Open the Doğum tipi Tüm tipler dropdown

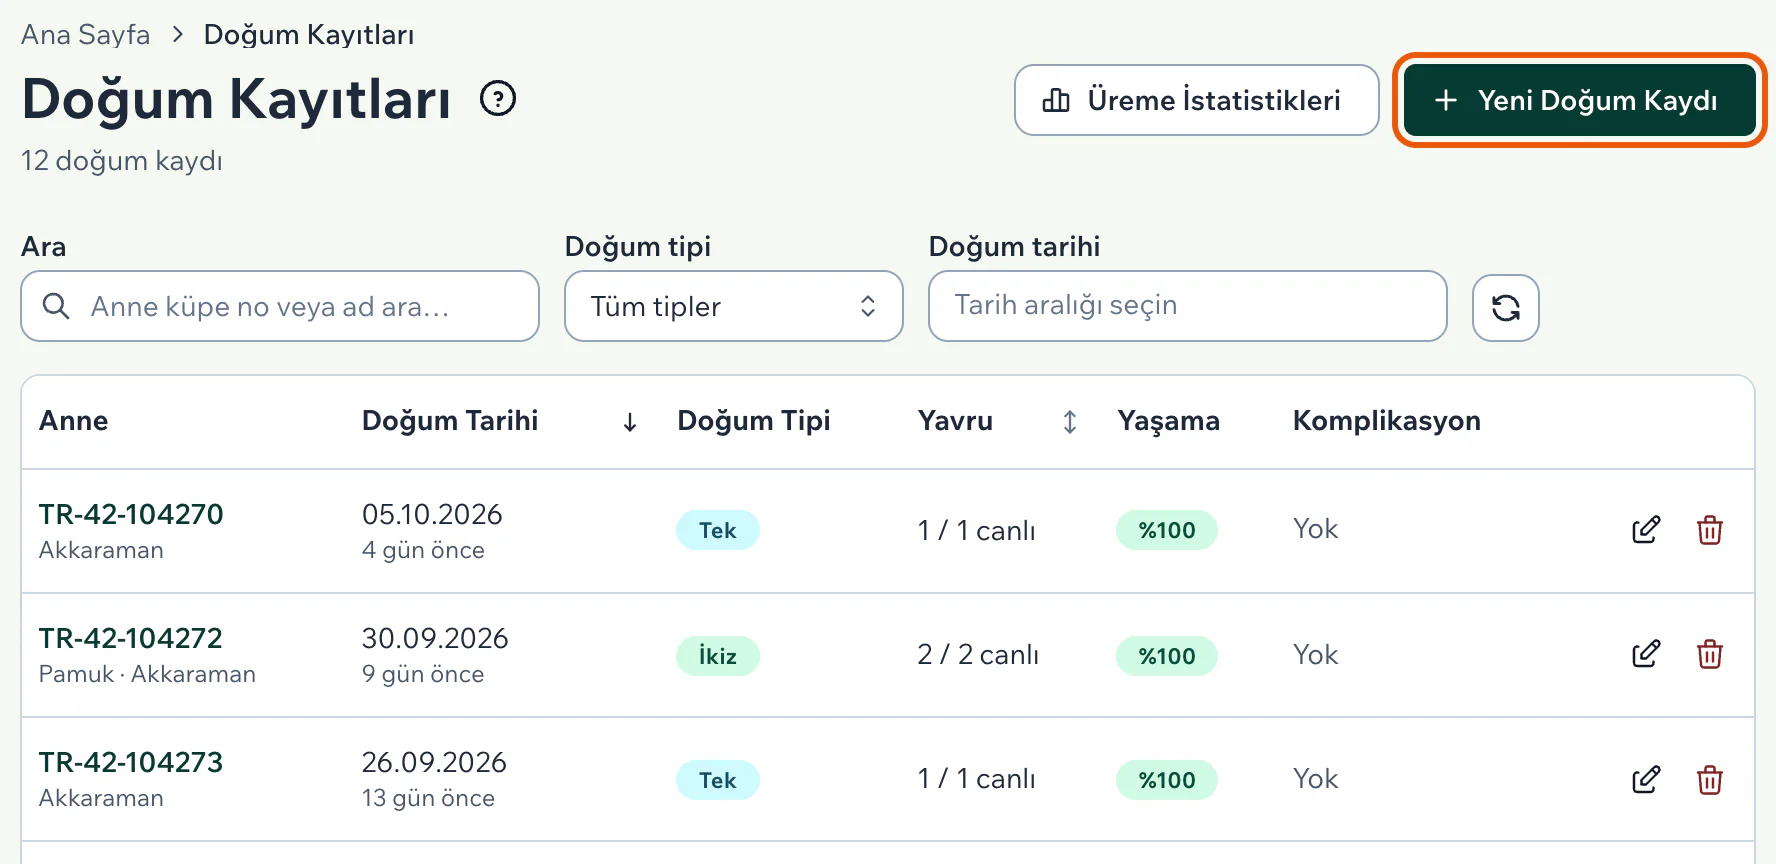point(734,306)
